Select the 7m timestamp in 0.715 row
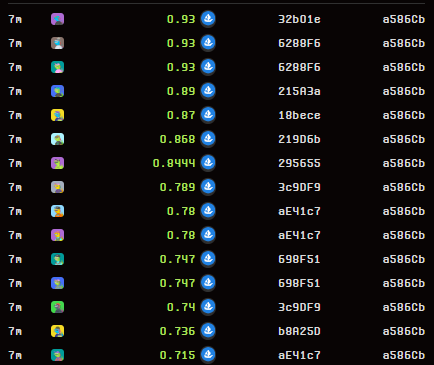Screen dimensions: 434x365 pos(15,355)
